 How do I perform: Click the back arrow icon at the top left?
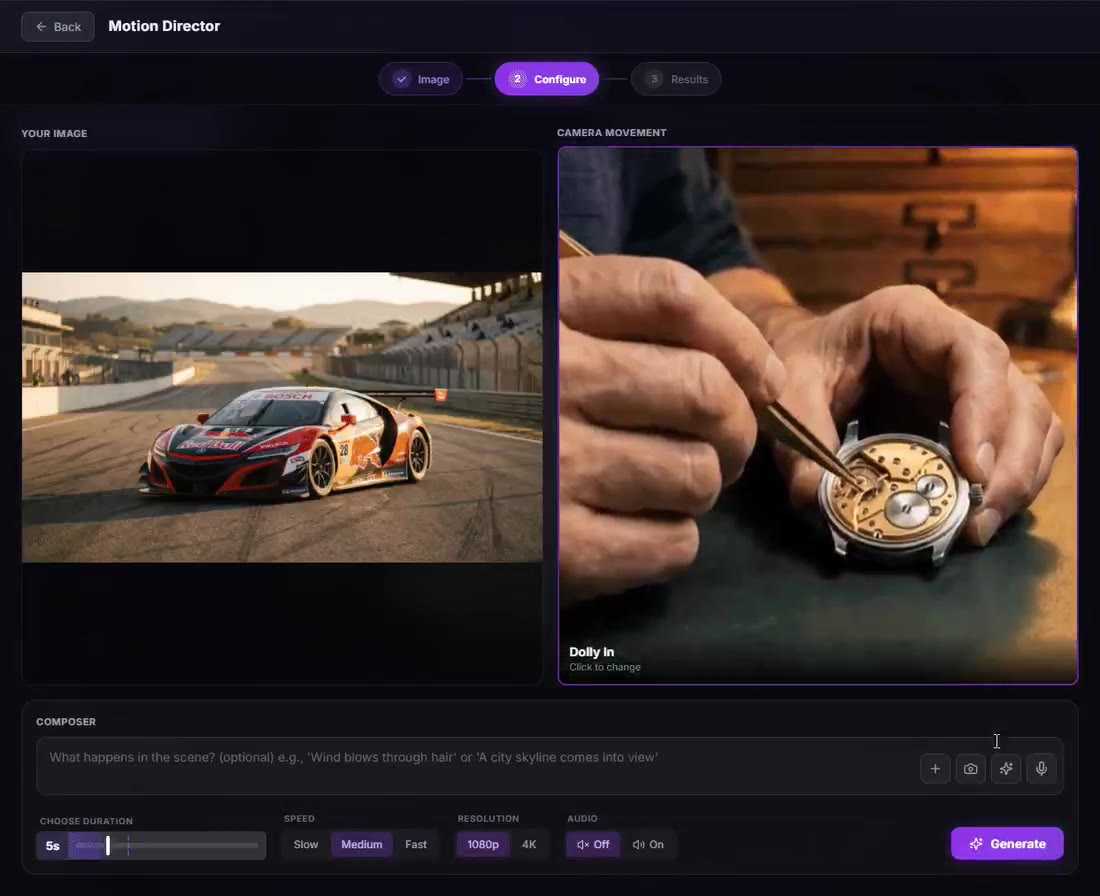41,27
